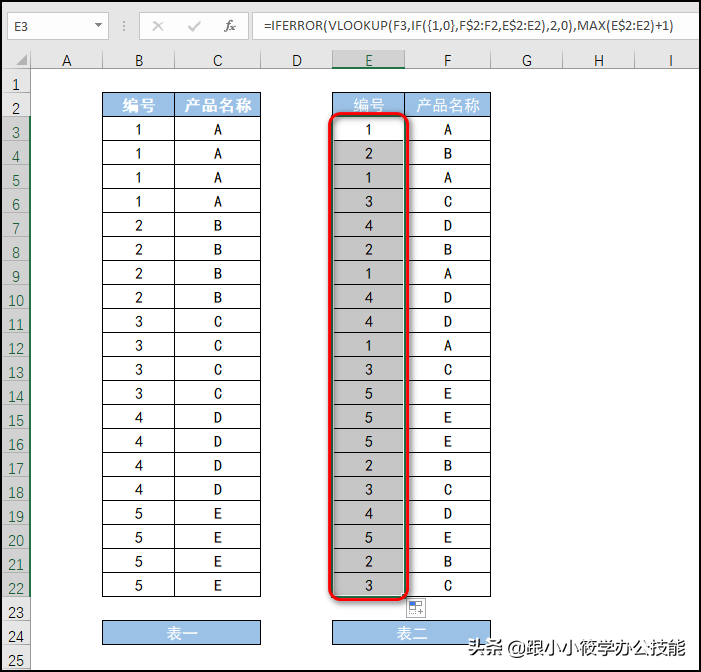Viewport: 701px width, 672px height.
Task: Click the Insert Function fx icon
Action: 229,26
